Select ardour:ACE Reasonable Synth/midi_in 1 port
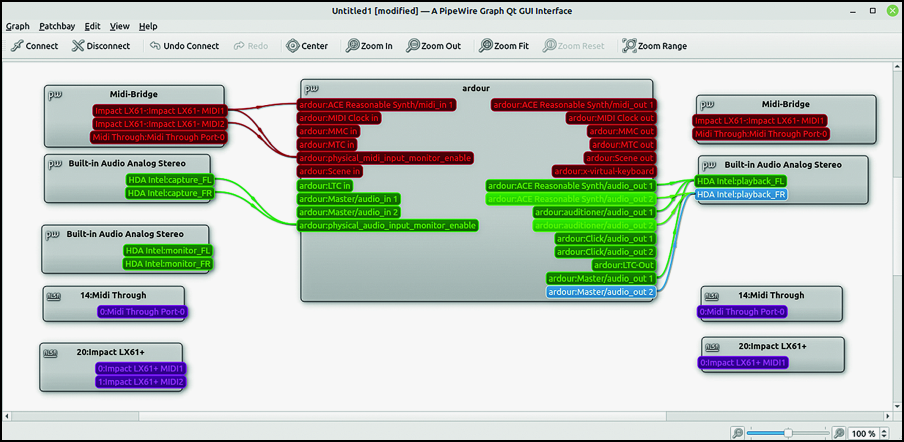 (x=377, y=105)
